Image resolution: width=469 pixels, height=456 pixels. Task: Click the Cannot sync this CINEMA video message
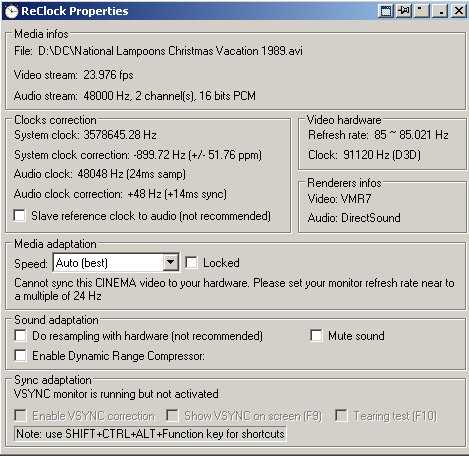point(234,289)
